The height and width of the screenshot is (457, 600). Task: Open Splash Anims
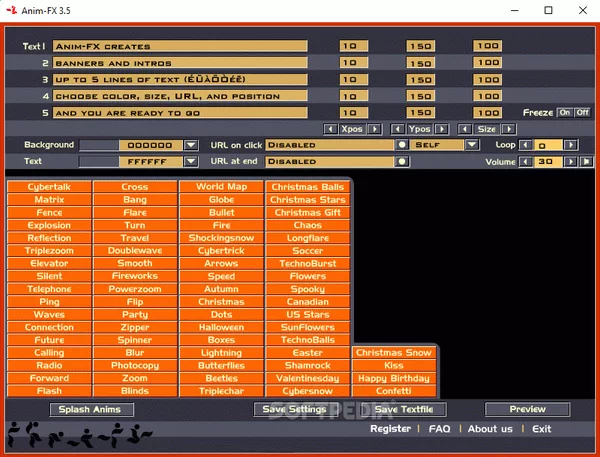coord(91,409)
